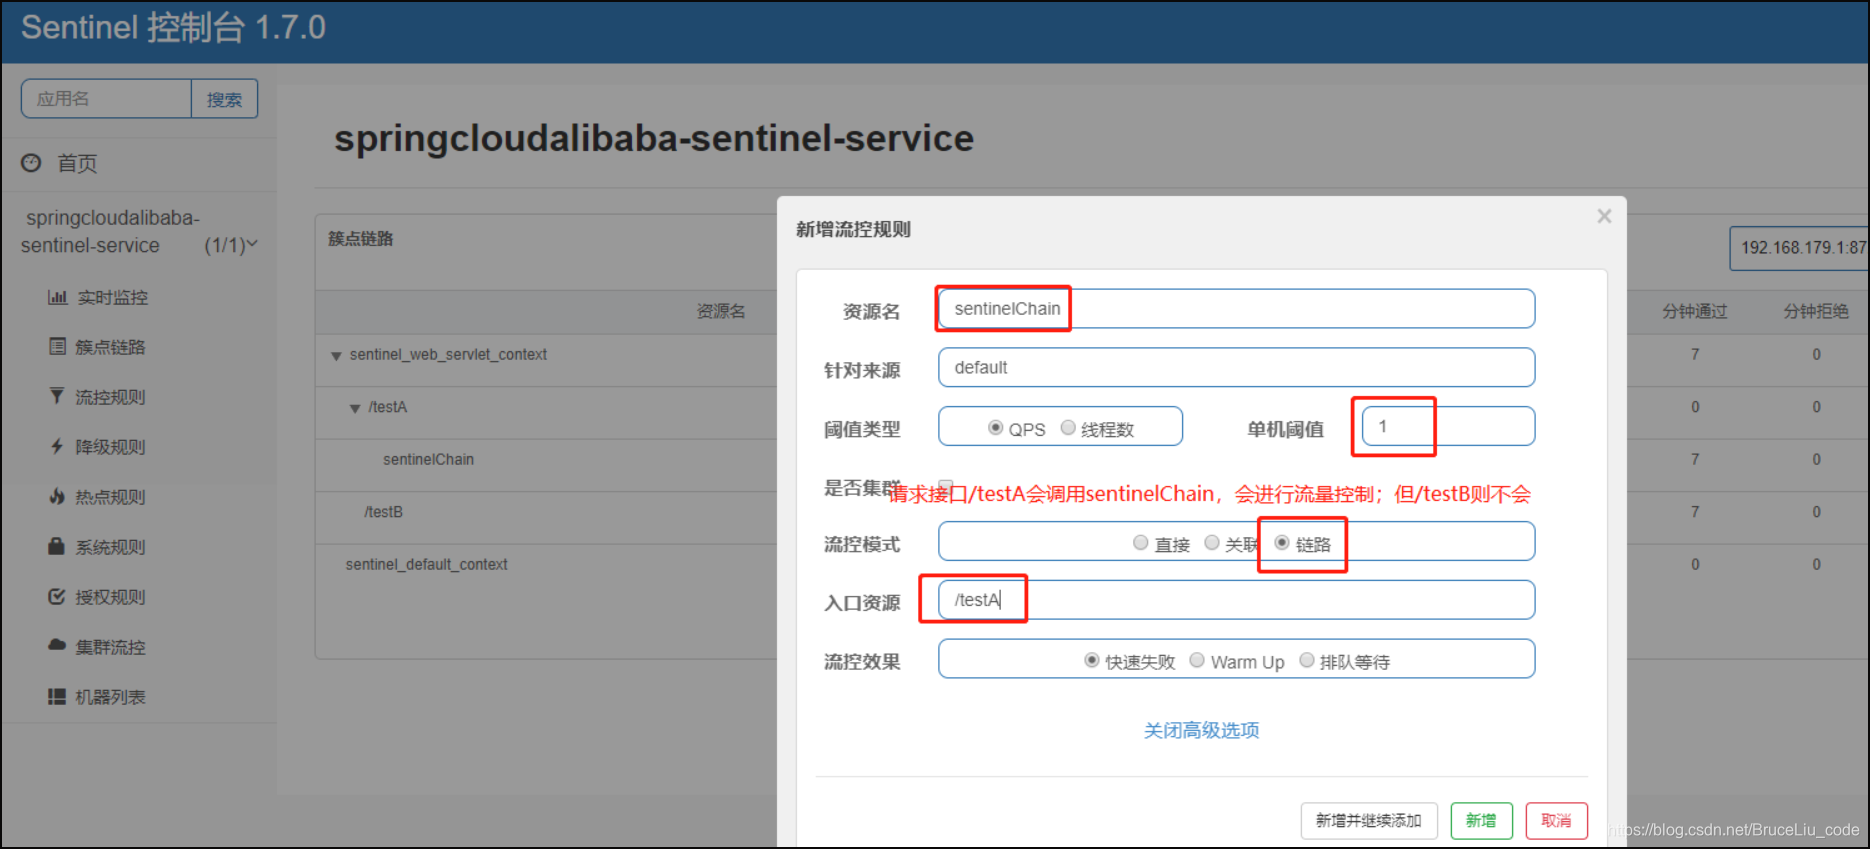Click the 资源名 column header

click(721, 311)
